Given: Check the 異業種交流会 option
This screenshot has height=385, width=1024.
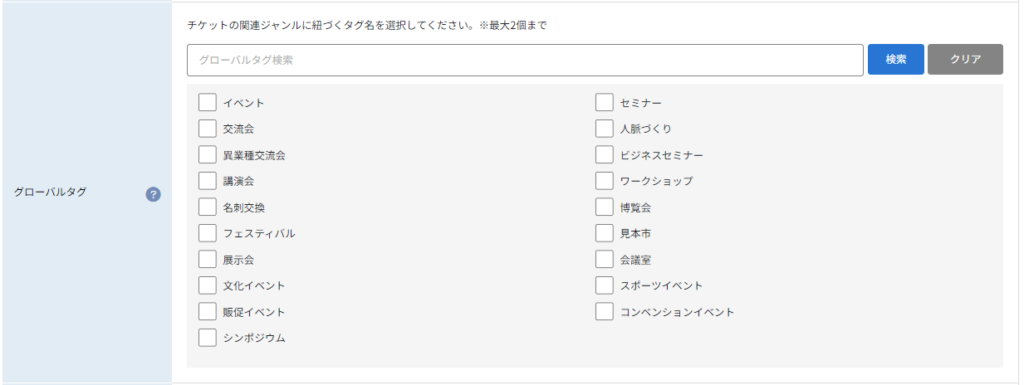Looking at the screenshot, I should point(207,155).
